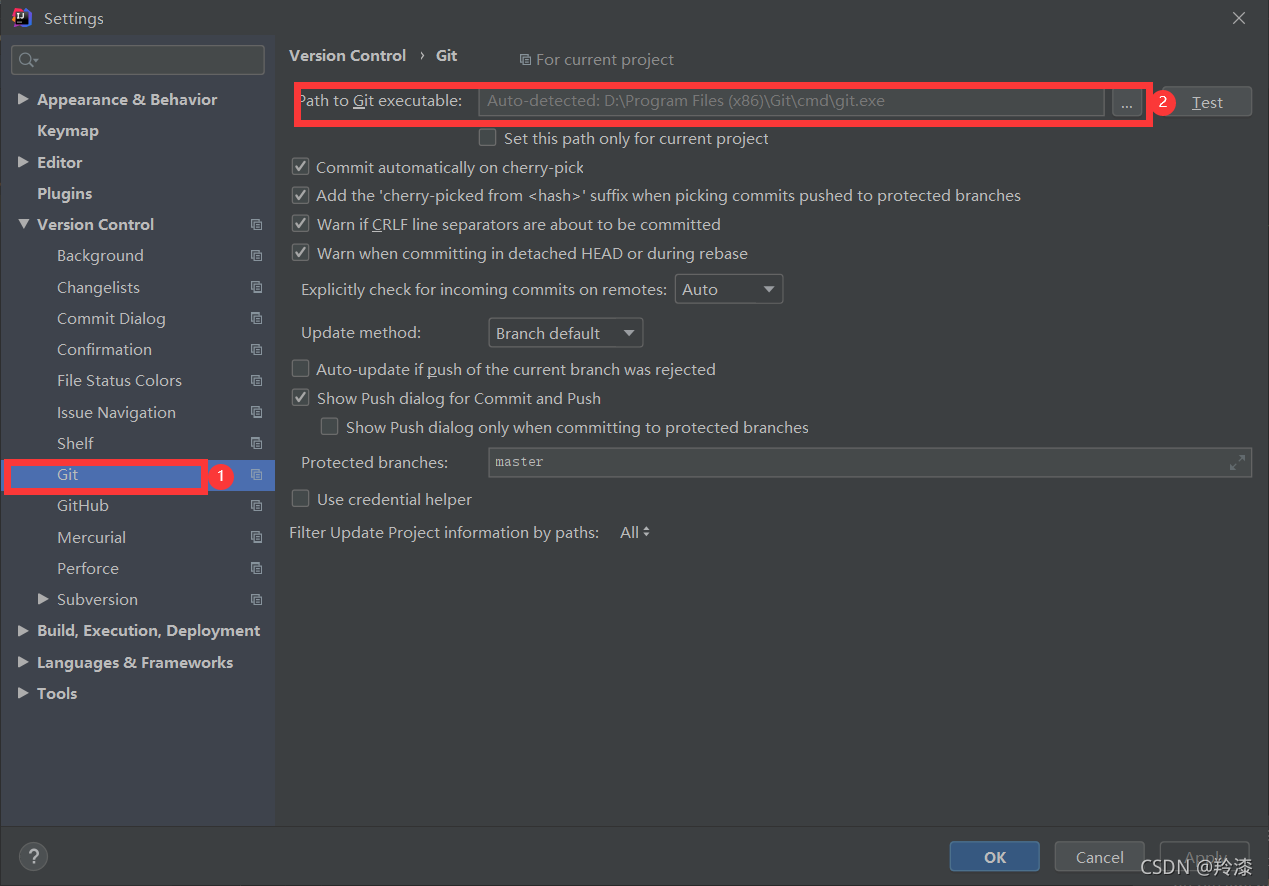Toggle Warn if CRLF line separators checkbox
The width and height of the screenshot is (1269, 886).
coord(300,224)
